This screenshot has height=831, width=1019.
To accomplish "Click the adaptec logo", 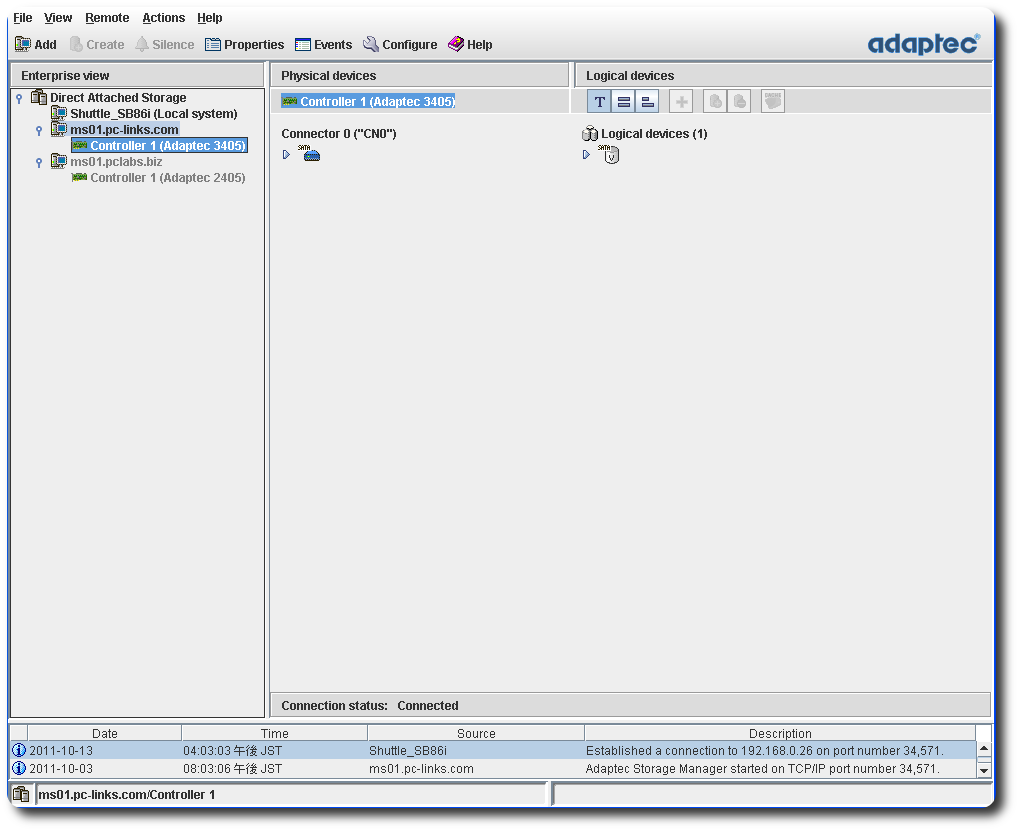I will pyautogui.click(x=923, y=44).
